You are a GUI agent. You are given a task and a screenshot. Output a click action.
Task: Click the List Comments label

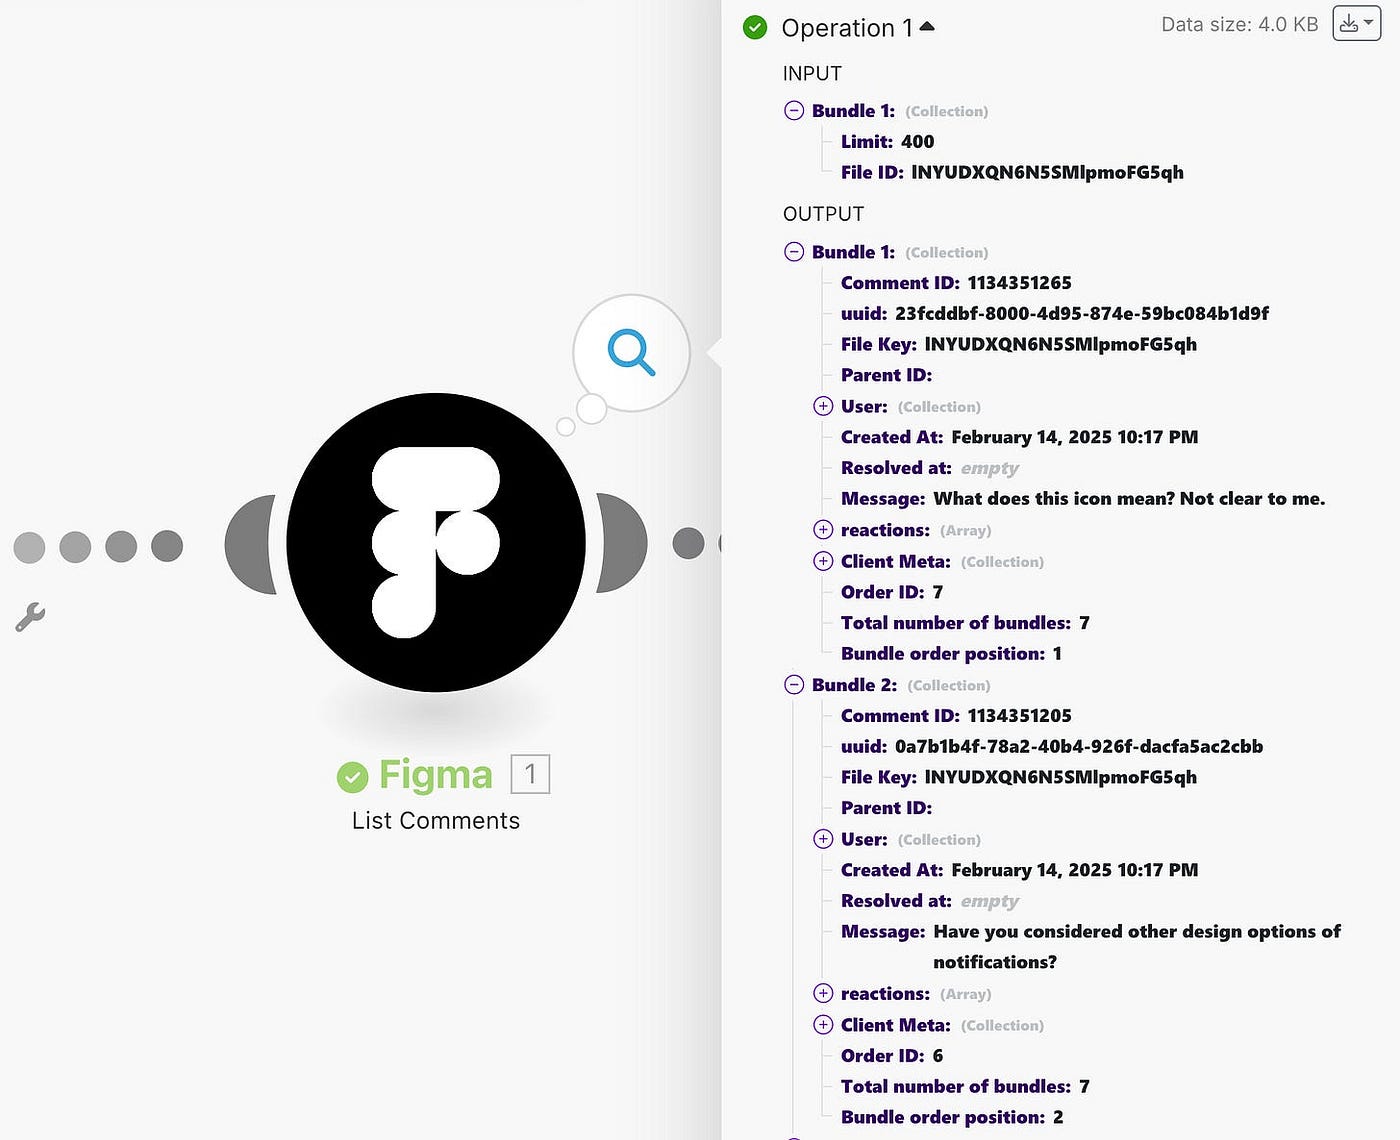(436, 821)
